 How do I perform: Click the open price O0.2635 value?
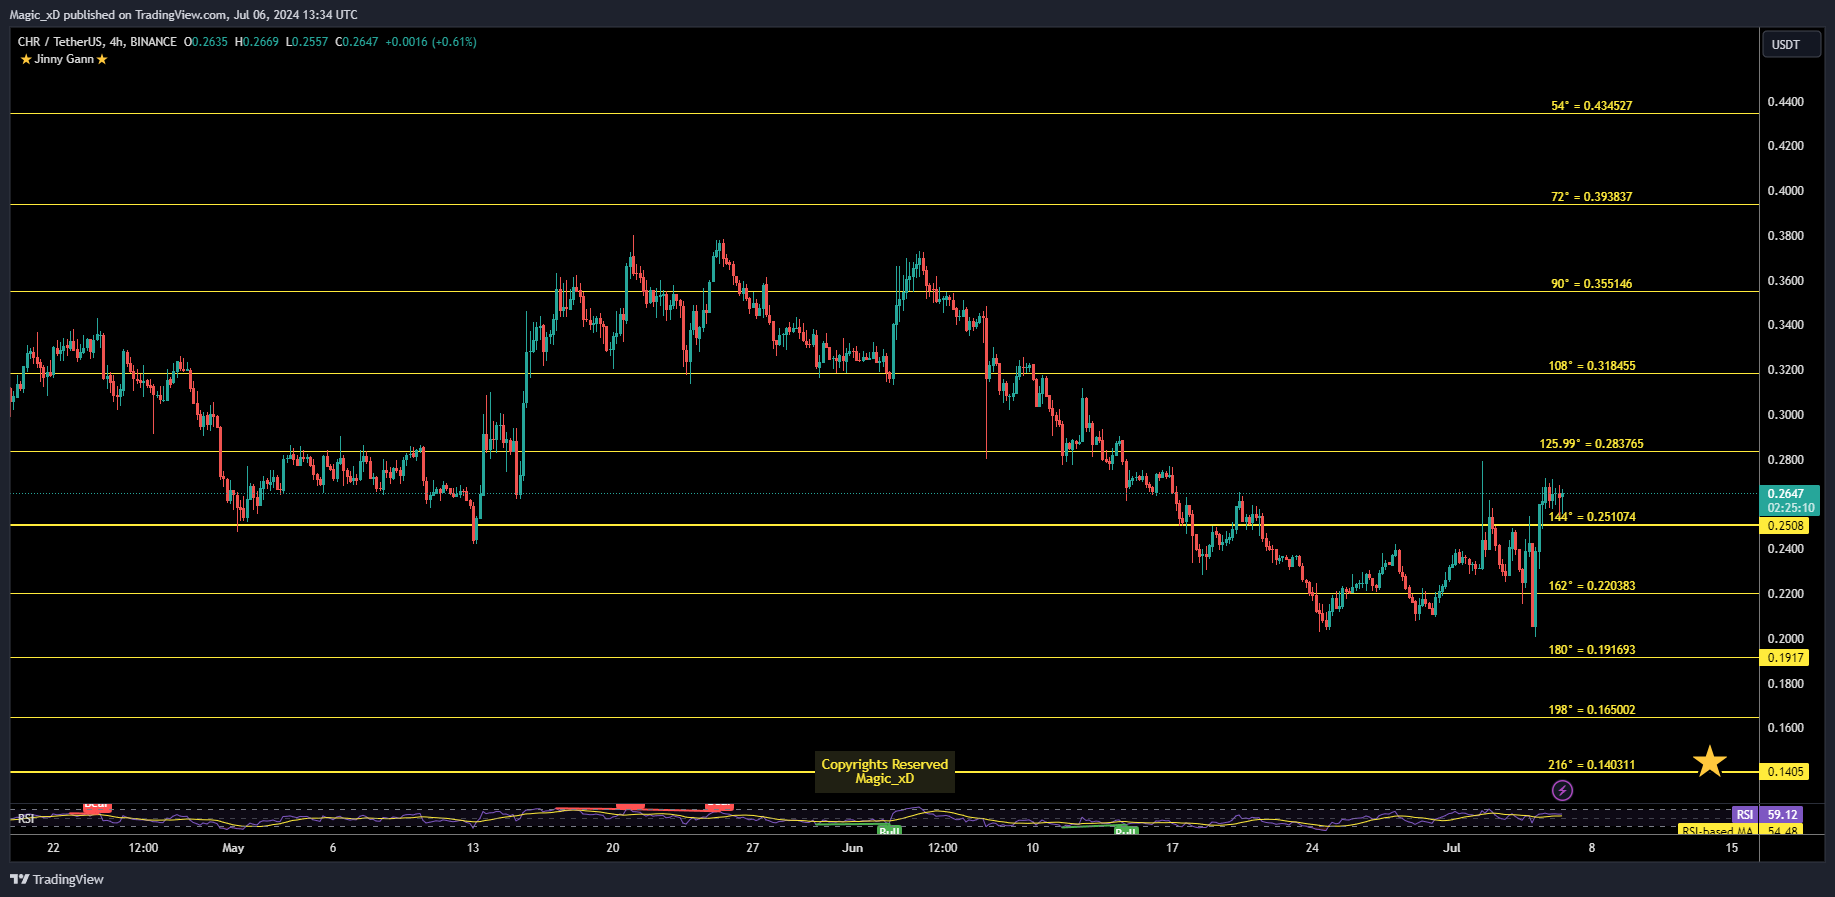click(206, 42)
